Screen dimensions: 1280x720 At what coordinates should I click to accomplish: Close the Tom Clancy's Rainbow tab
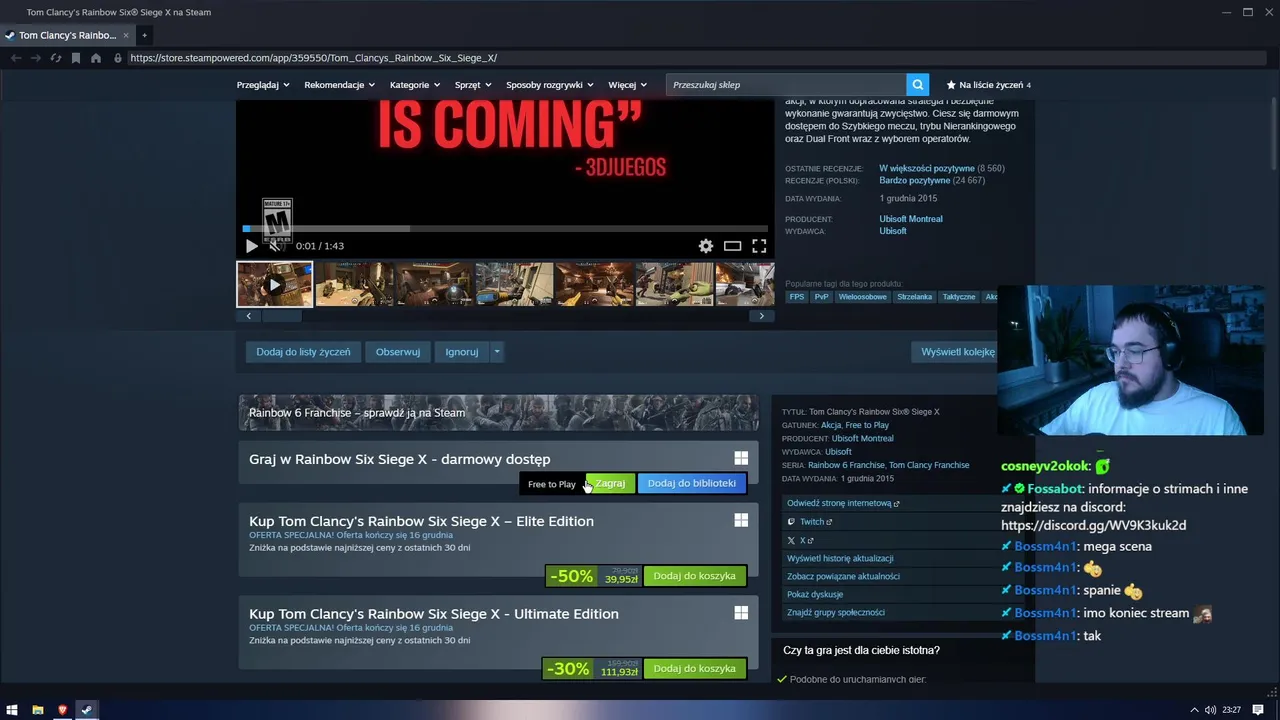click(126, 35)
